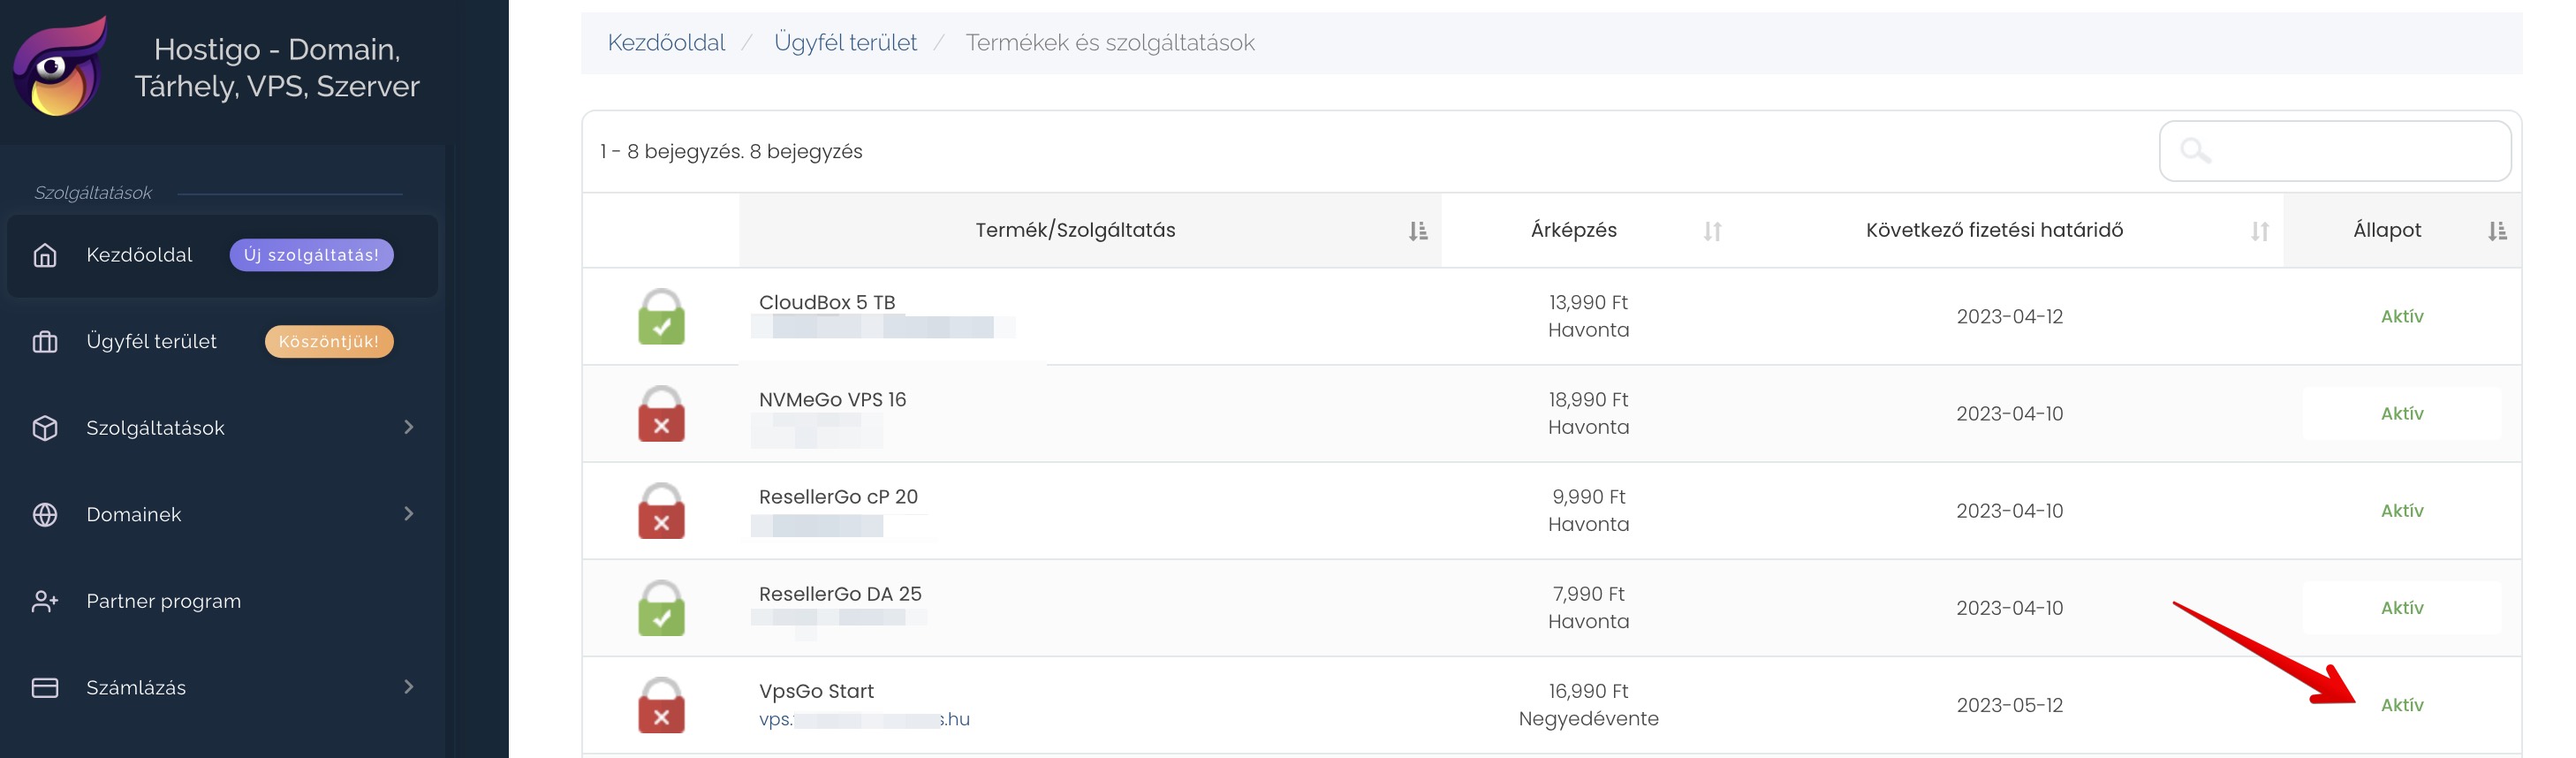
Task: Click the Domainek globe icon
Action: point(45,515)
